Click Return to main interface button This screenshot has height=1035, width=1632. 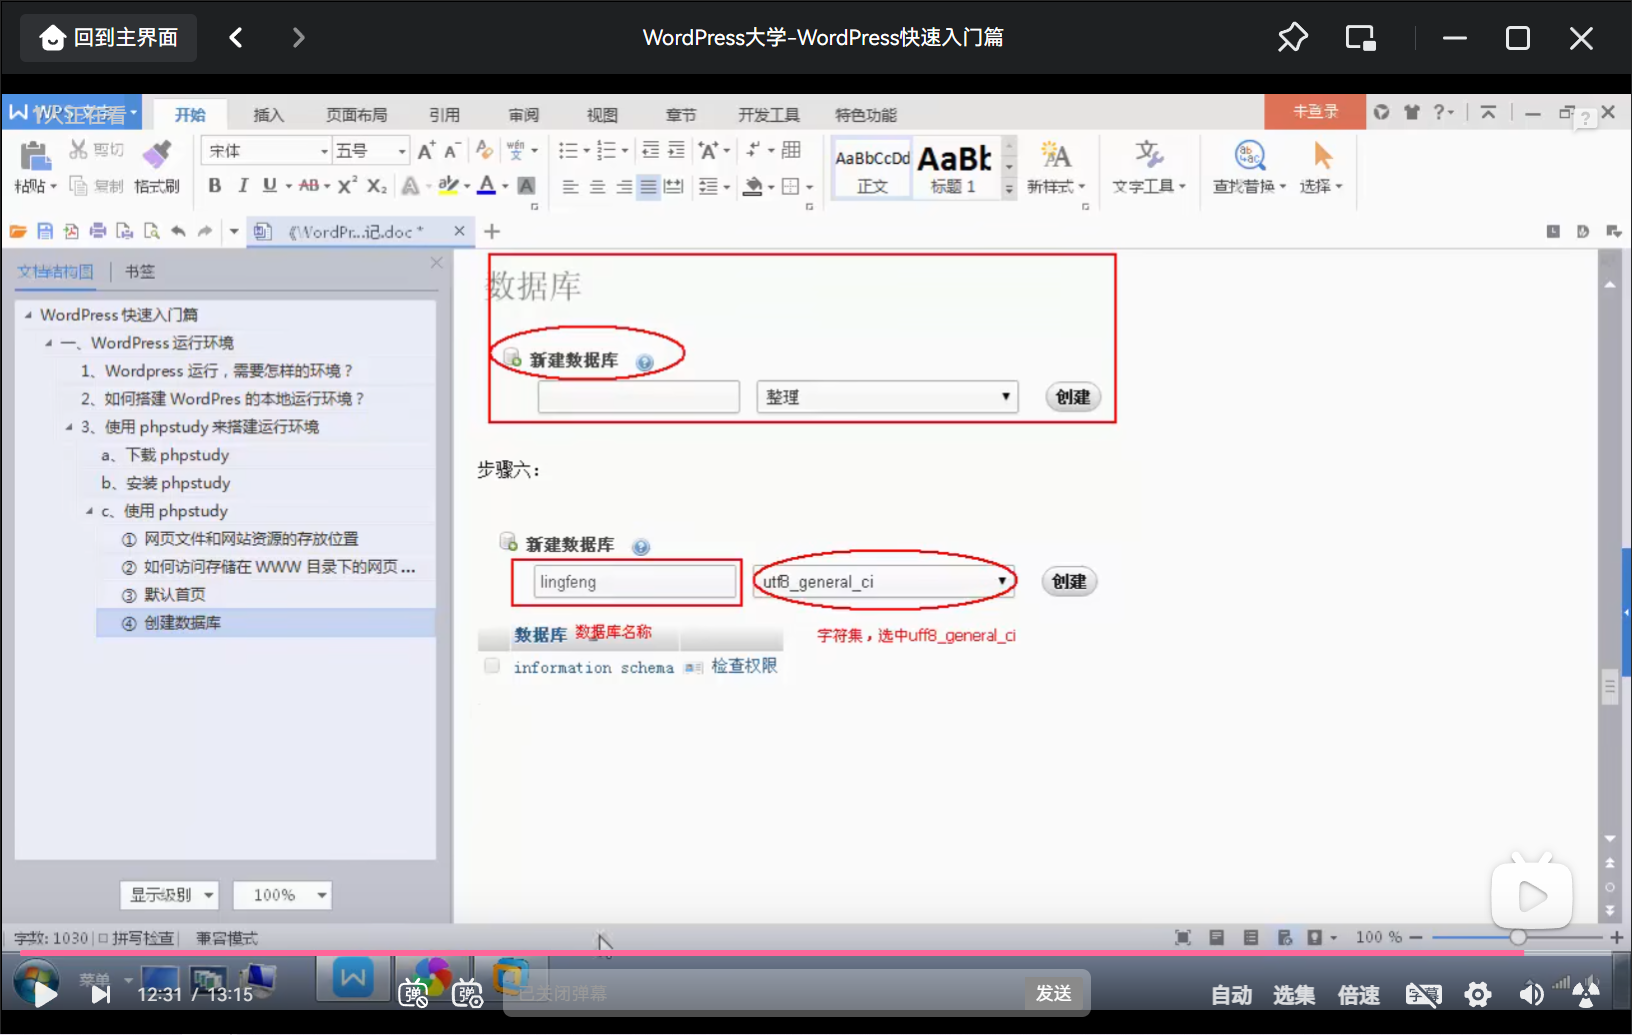[x=109, y=38]
